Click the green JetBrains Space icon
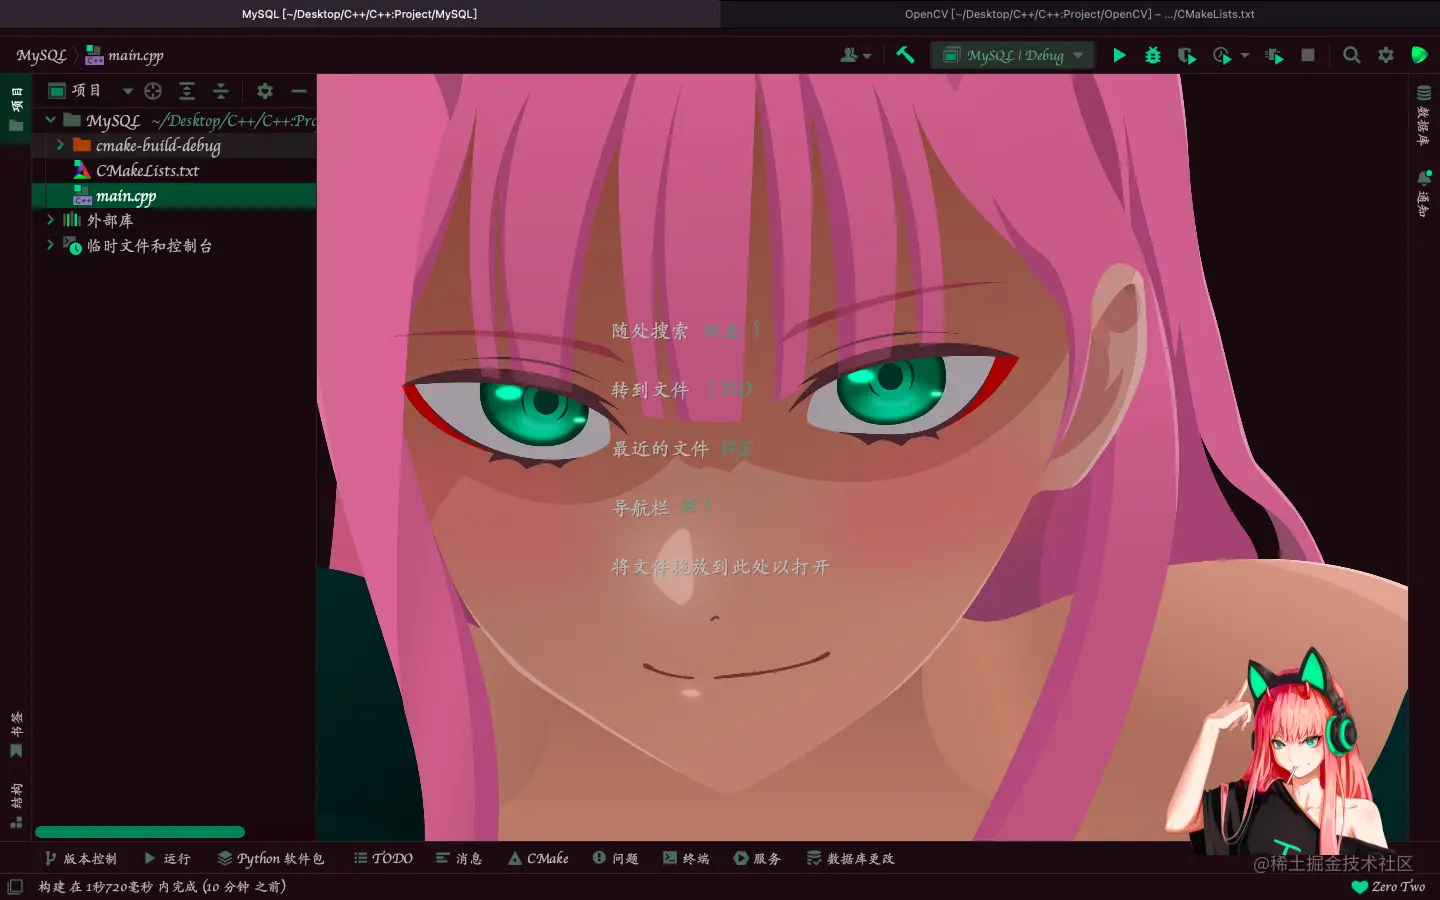Viewport: 1440px width, 900px height. [1419, 55]
